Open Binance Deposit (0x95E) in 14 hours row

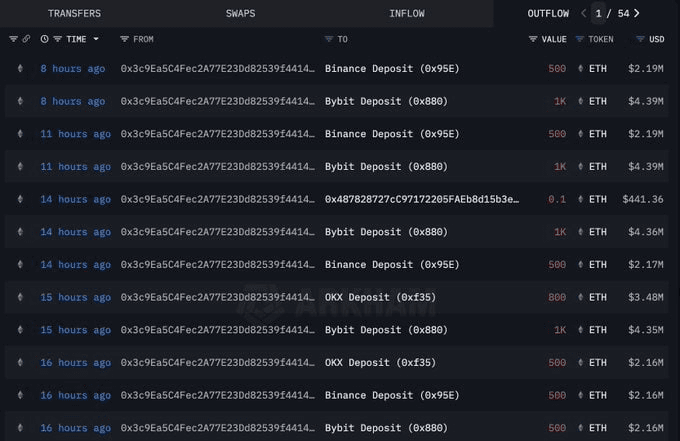[392, 265]
